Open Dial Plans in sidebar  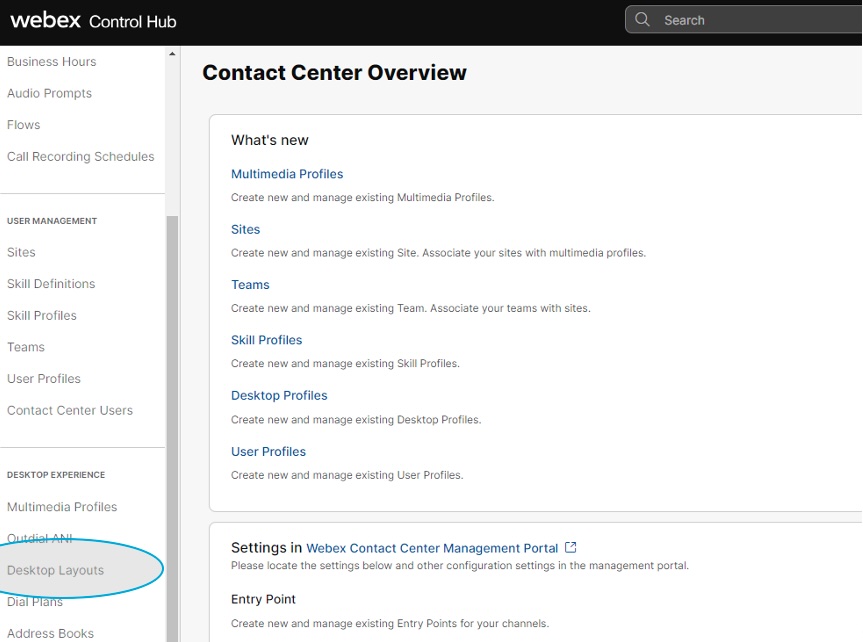click(x=35, y=602)
